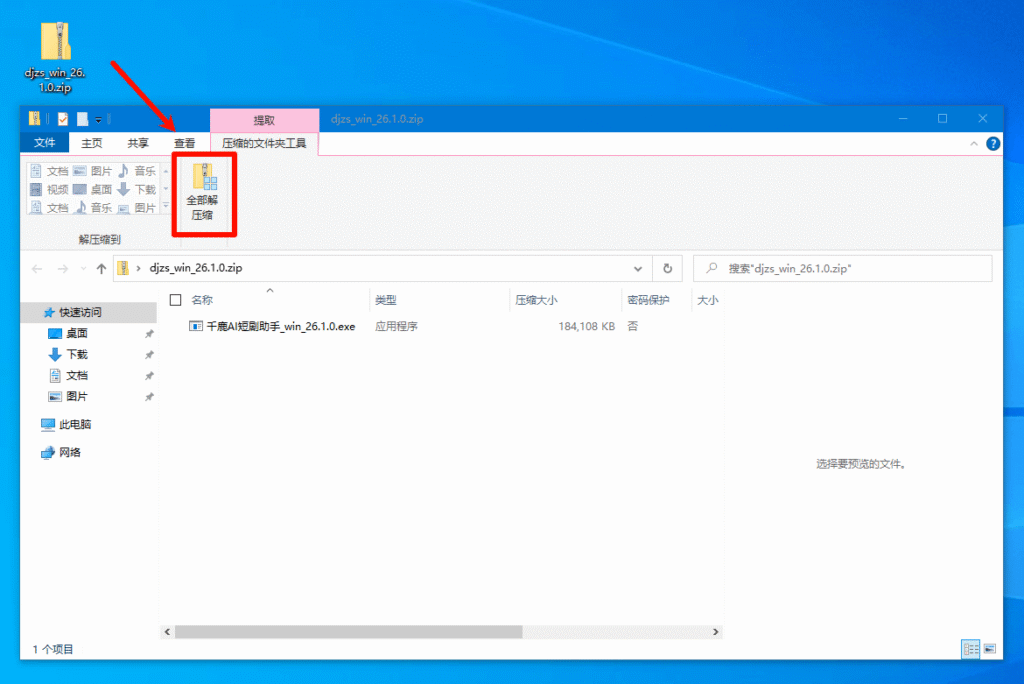Screen dimensions: 1024x684
Task: Open the quick access toolbar customize dropdown
Action: 98,119
